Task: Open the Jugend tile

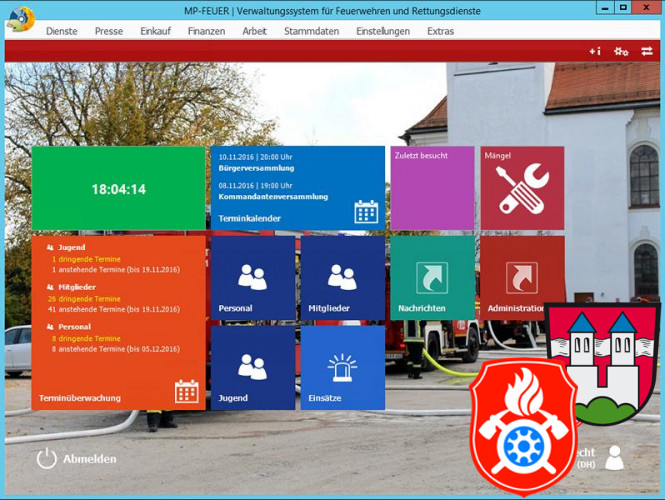Action: 252,368
